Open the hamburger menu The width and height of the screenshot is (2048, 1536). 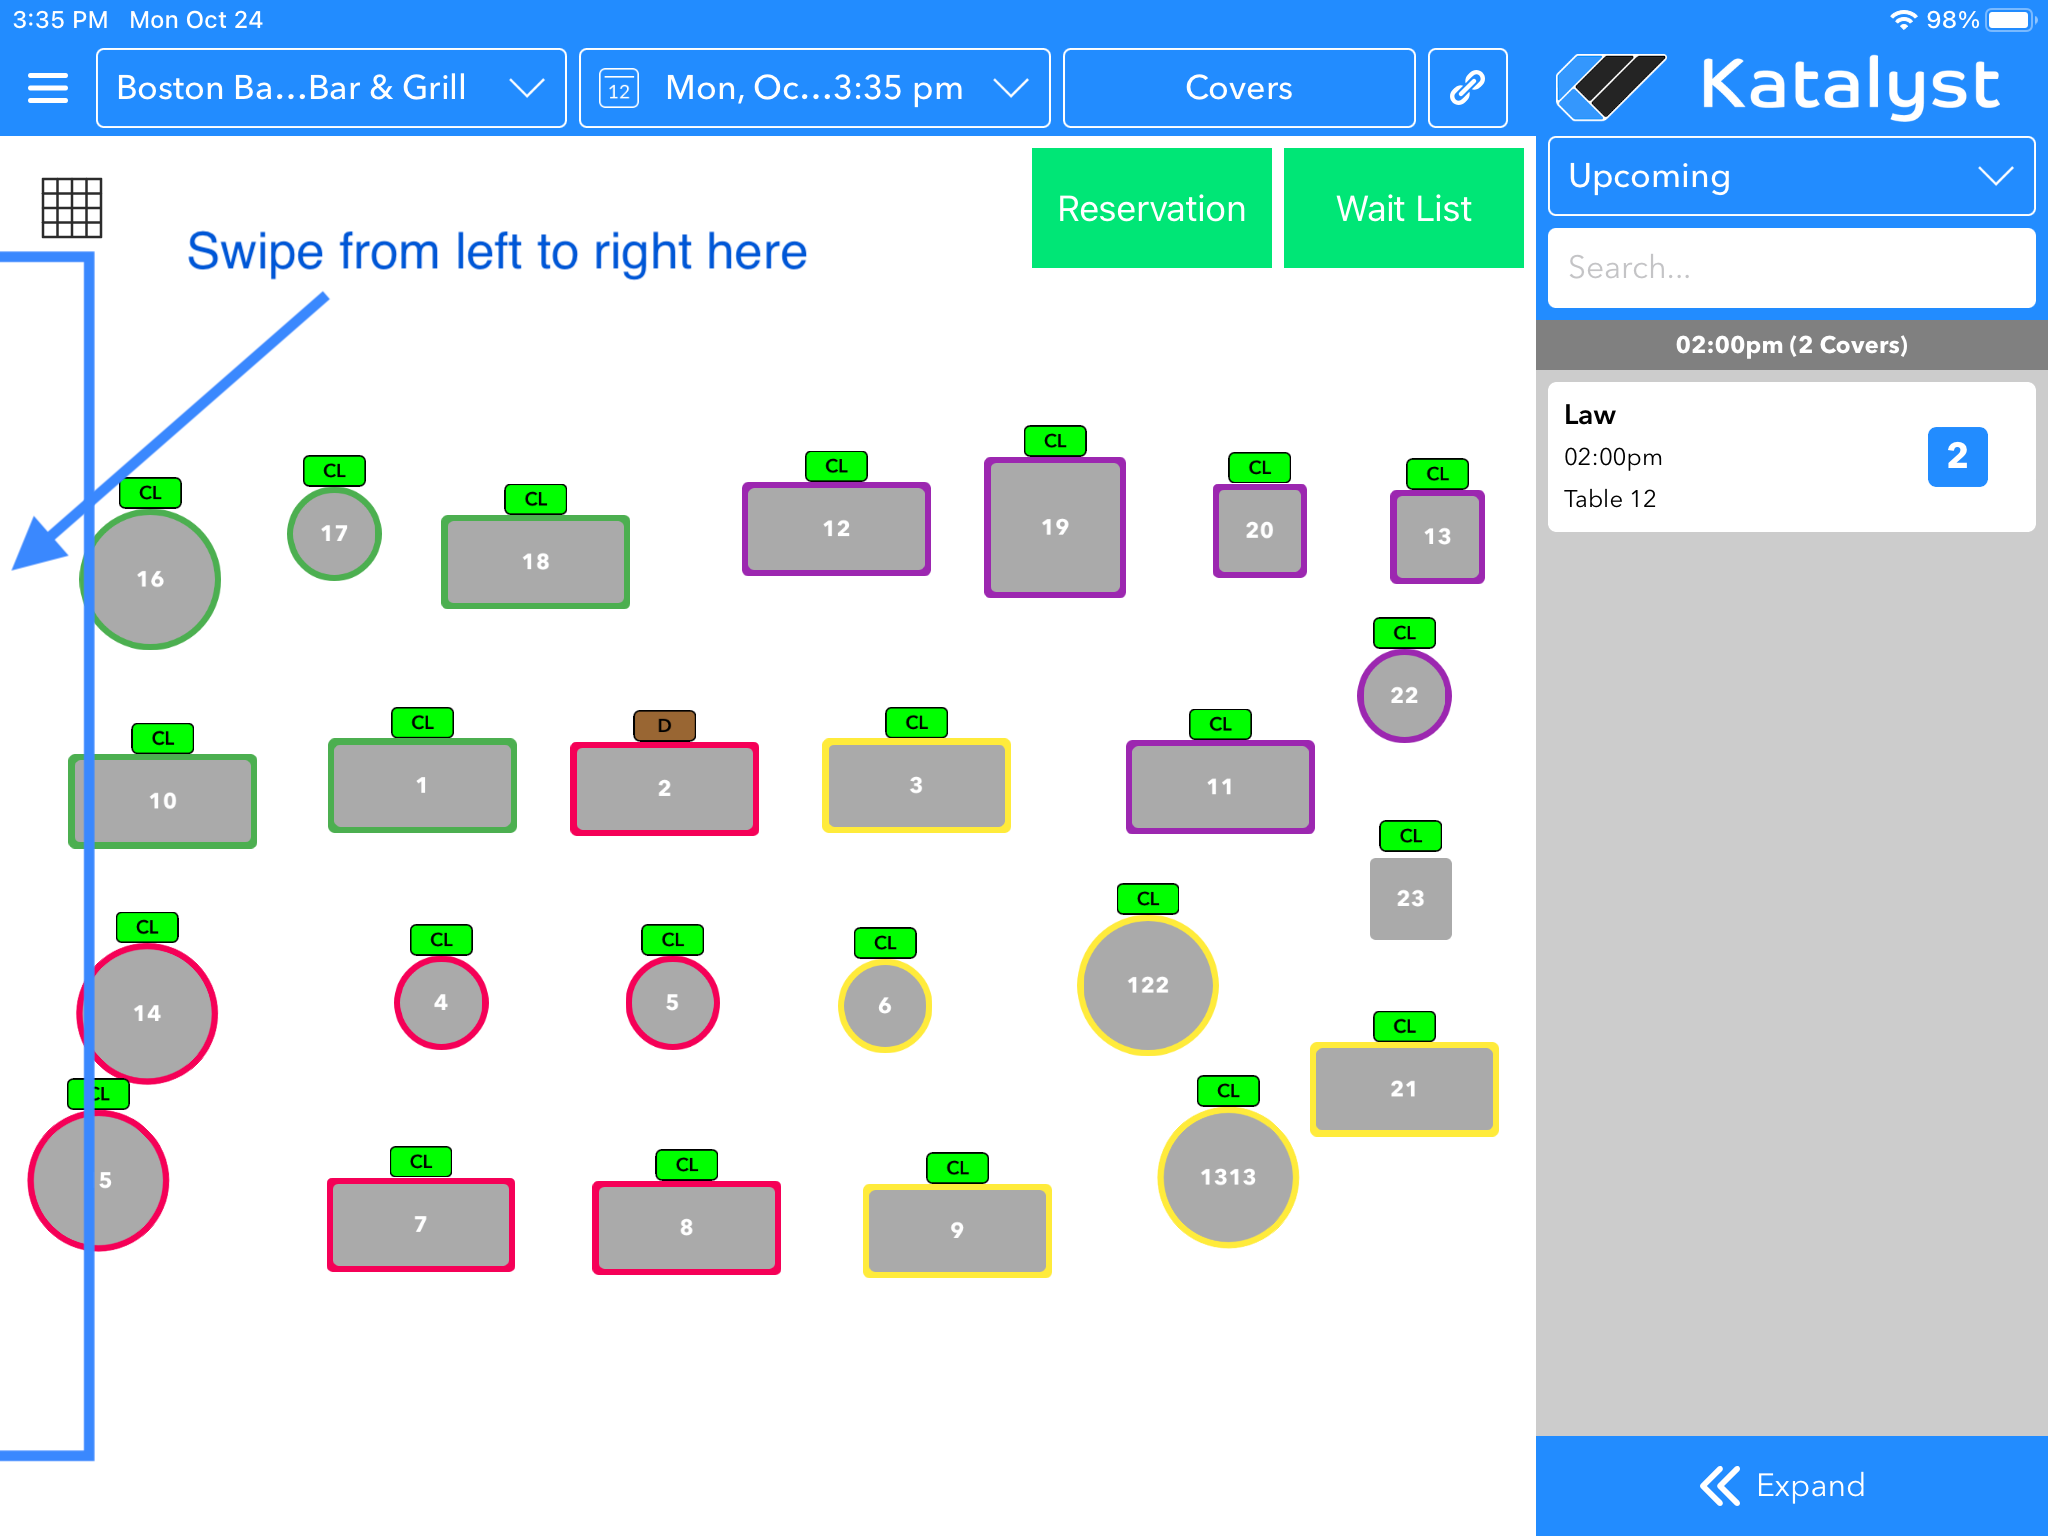(47, 88)
